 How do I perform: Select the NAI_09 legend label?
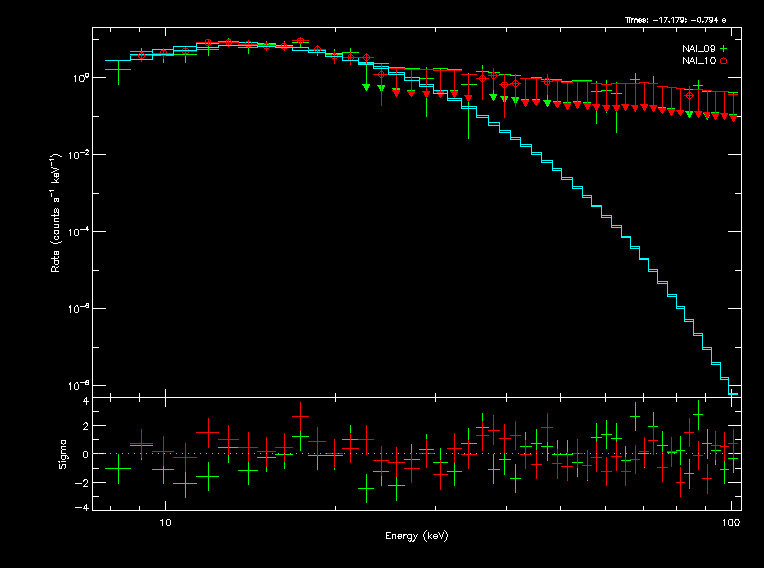point(698,49)
